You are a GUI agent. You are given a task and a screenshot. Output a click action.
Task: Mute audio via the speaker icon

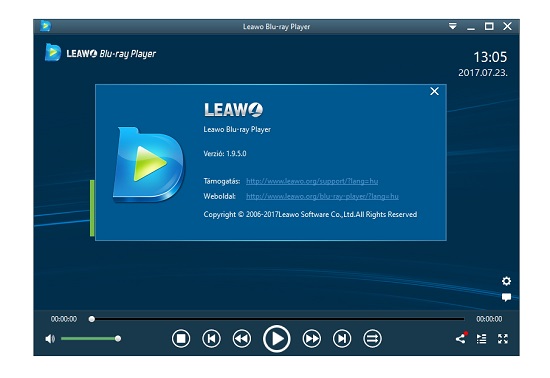(50, 339)
